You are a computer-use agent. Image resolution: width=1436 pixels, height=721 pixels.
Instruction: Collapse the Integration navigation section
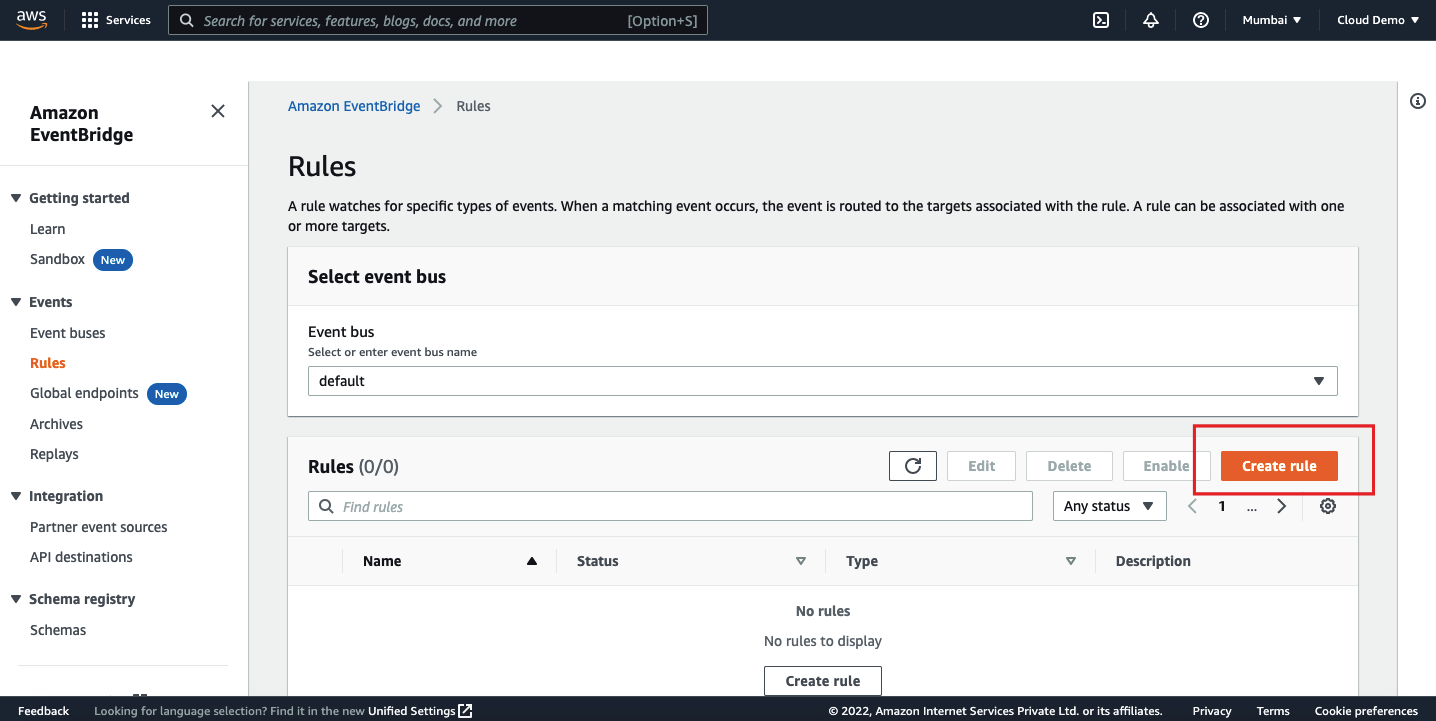click(x=16, y=496)
